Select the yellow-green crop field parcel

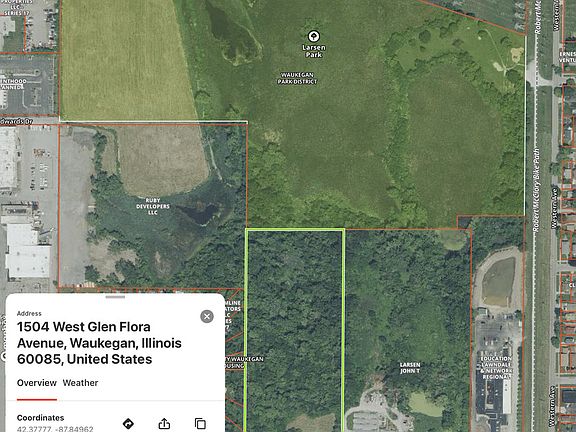click(x=125, y=61)
